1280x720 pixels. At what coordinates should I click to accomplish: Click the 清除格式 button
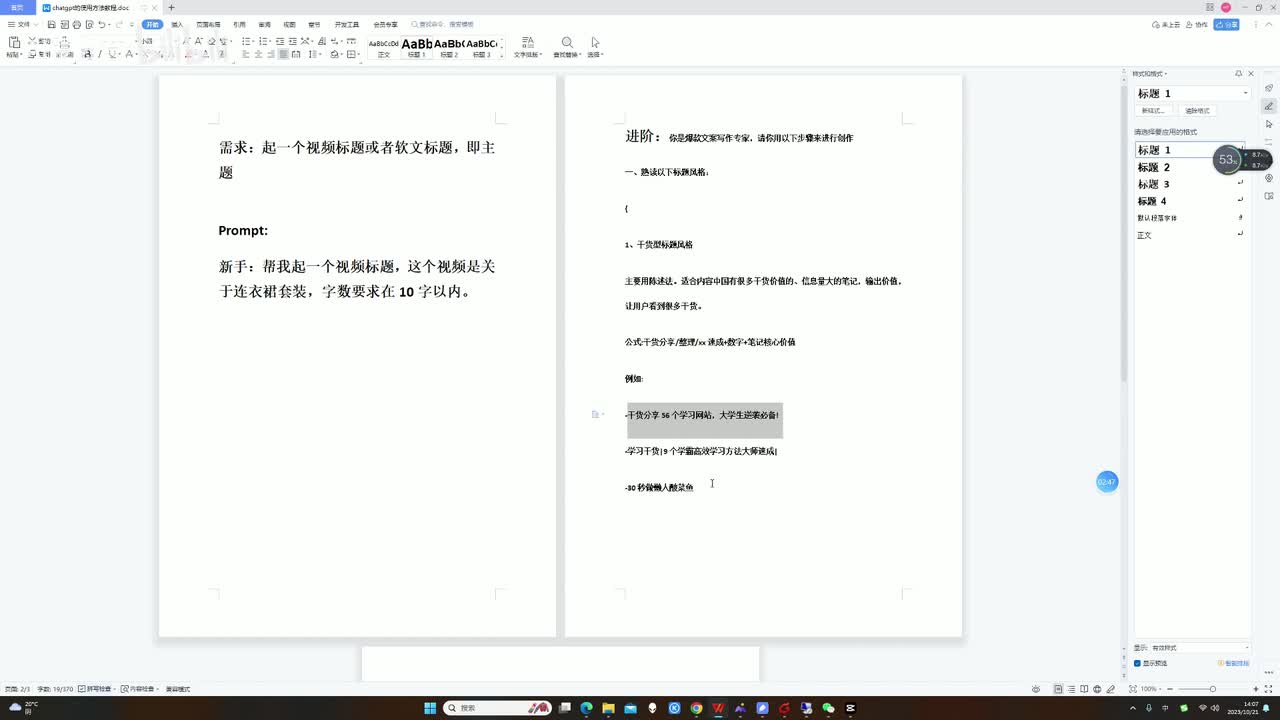tap(1197, 110)
